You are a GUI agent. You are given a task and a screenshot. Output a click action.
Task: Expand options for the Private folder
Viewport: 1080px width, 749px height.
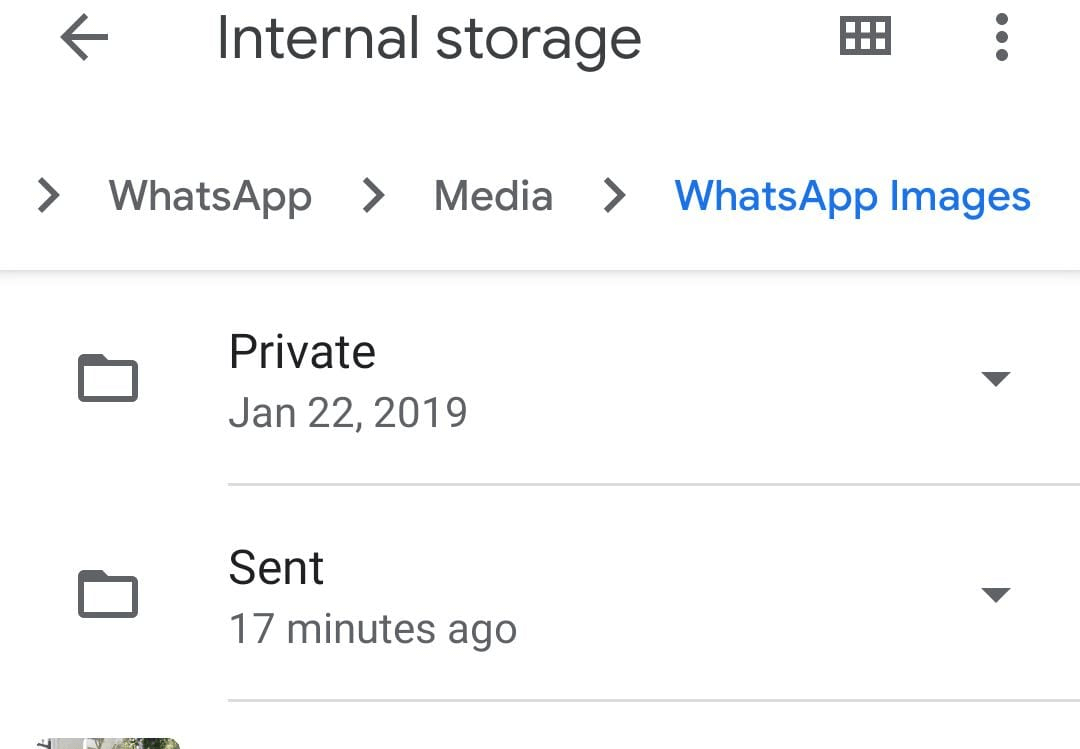(x=996, y=379)
